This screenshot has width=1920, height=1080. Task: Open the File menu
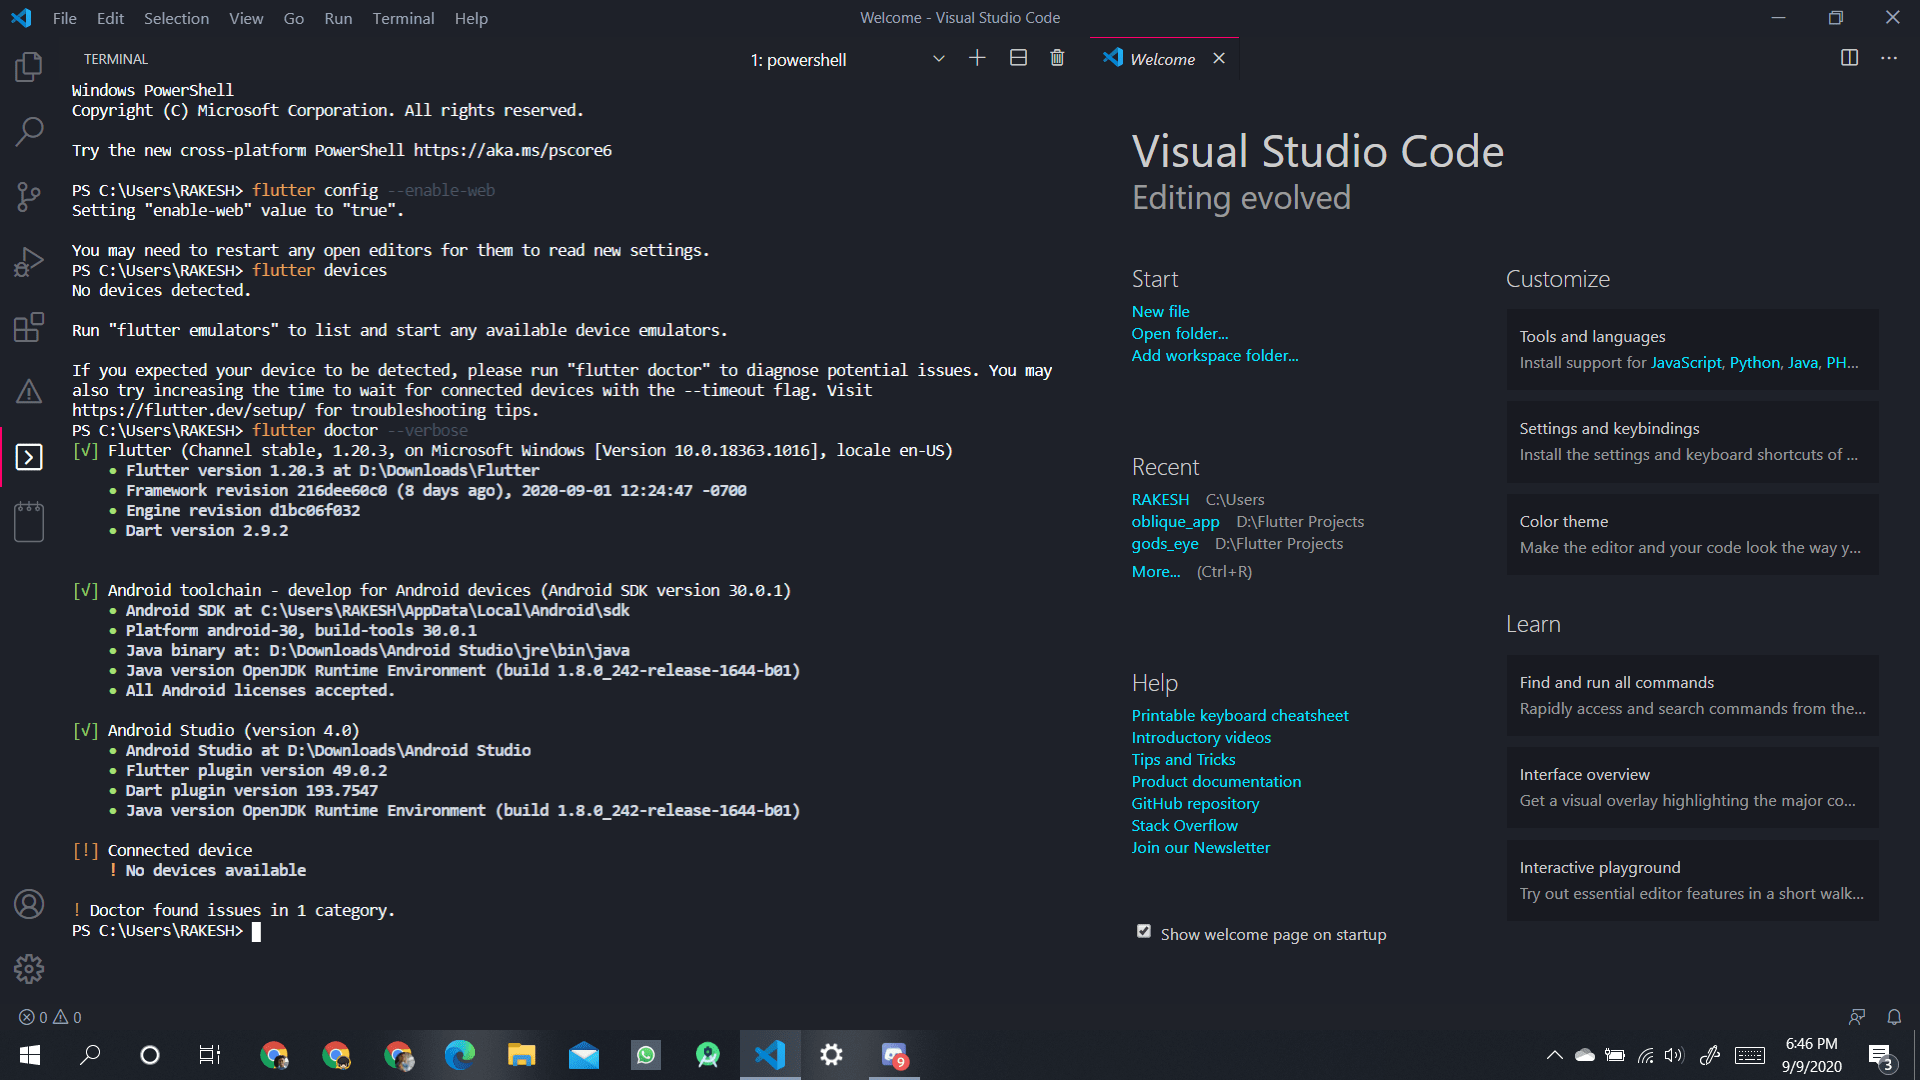pos(64,18)
